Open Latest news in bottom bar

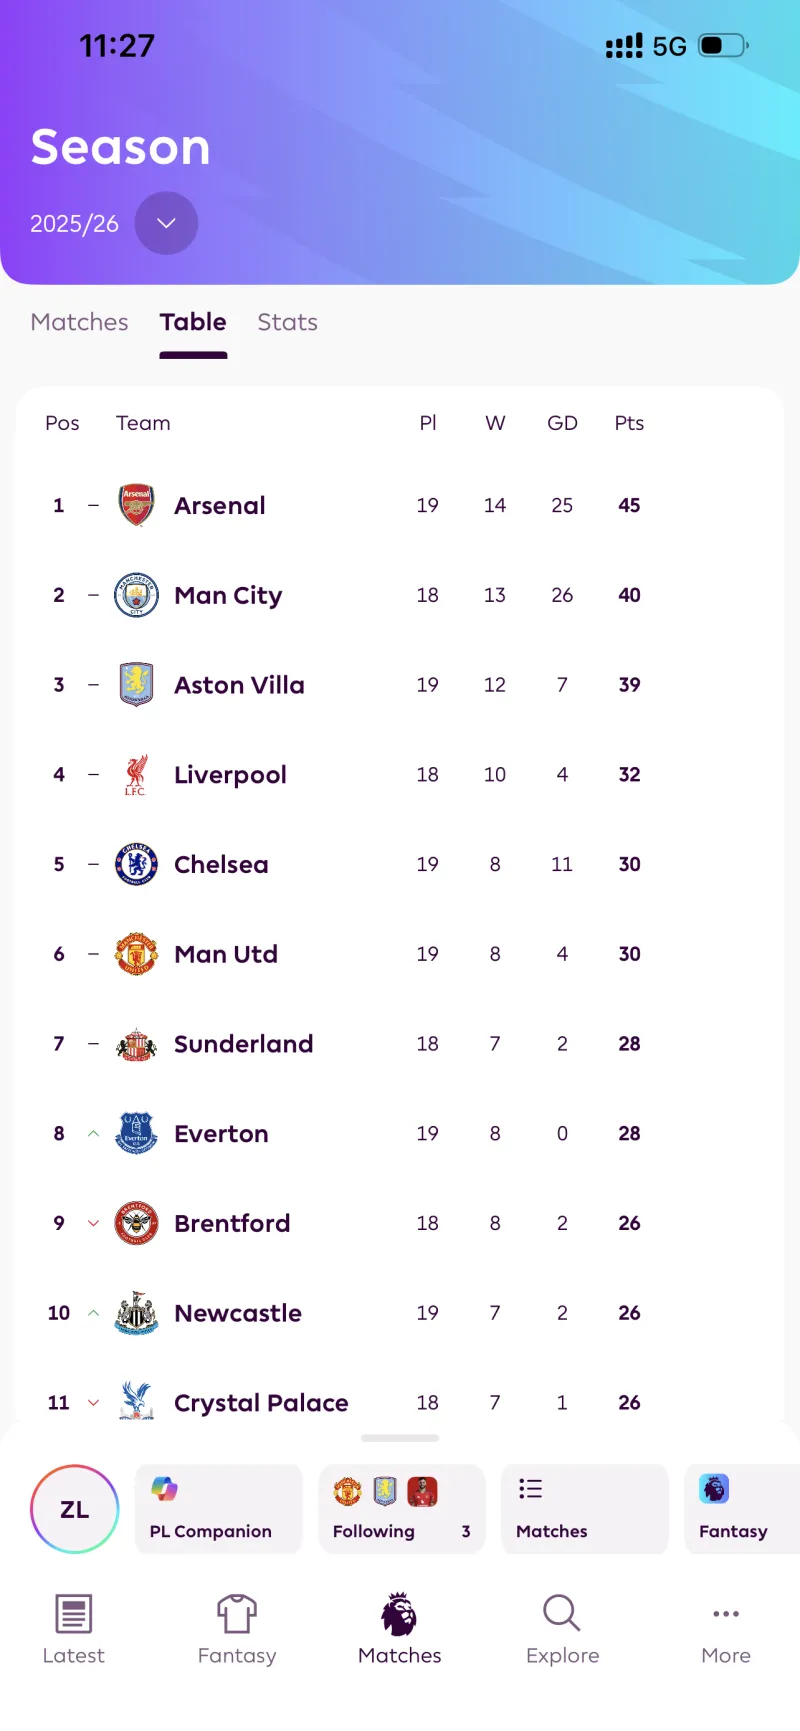tap(74, 1629)
